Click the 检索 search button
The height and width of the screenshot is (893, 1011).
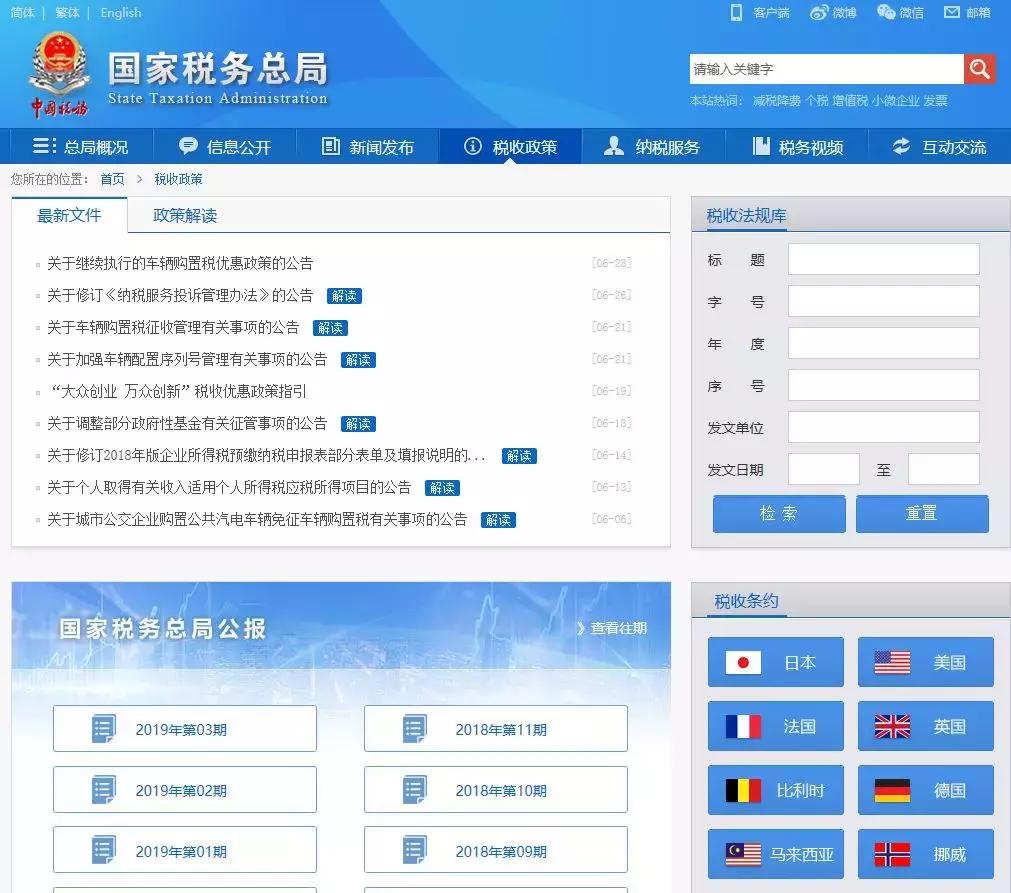[778, 513]
